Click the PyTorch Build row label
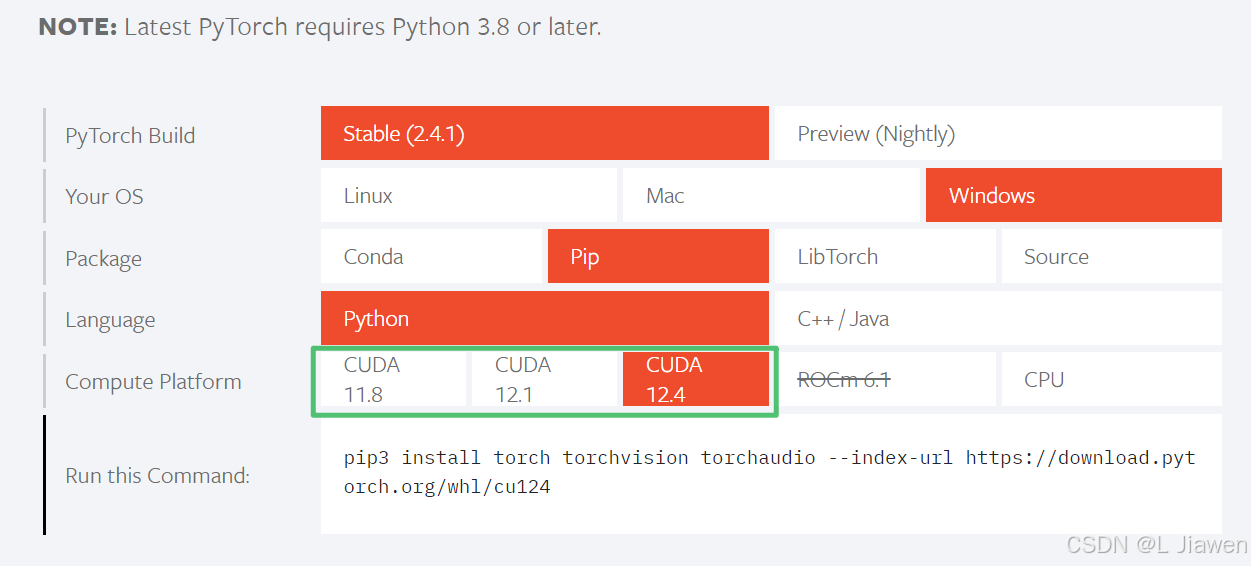Screen dimensions: 1251x566 coord(130,135)
